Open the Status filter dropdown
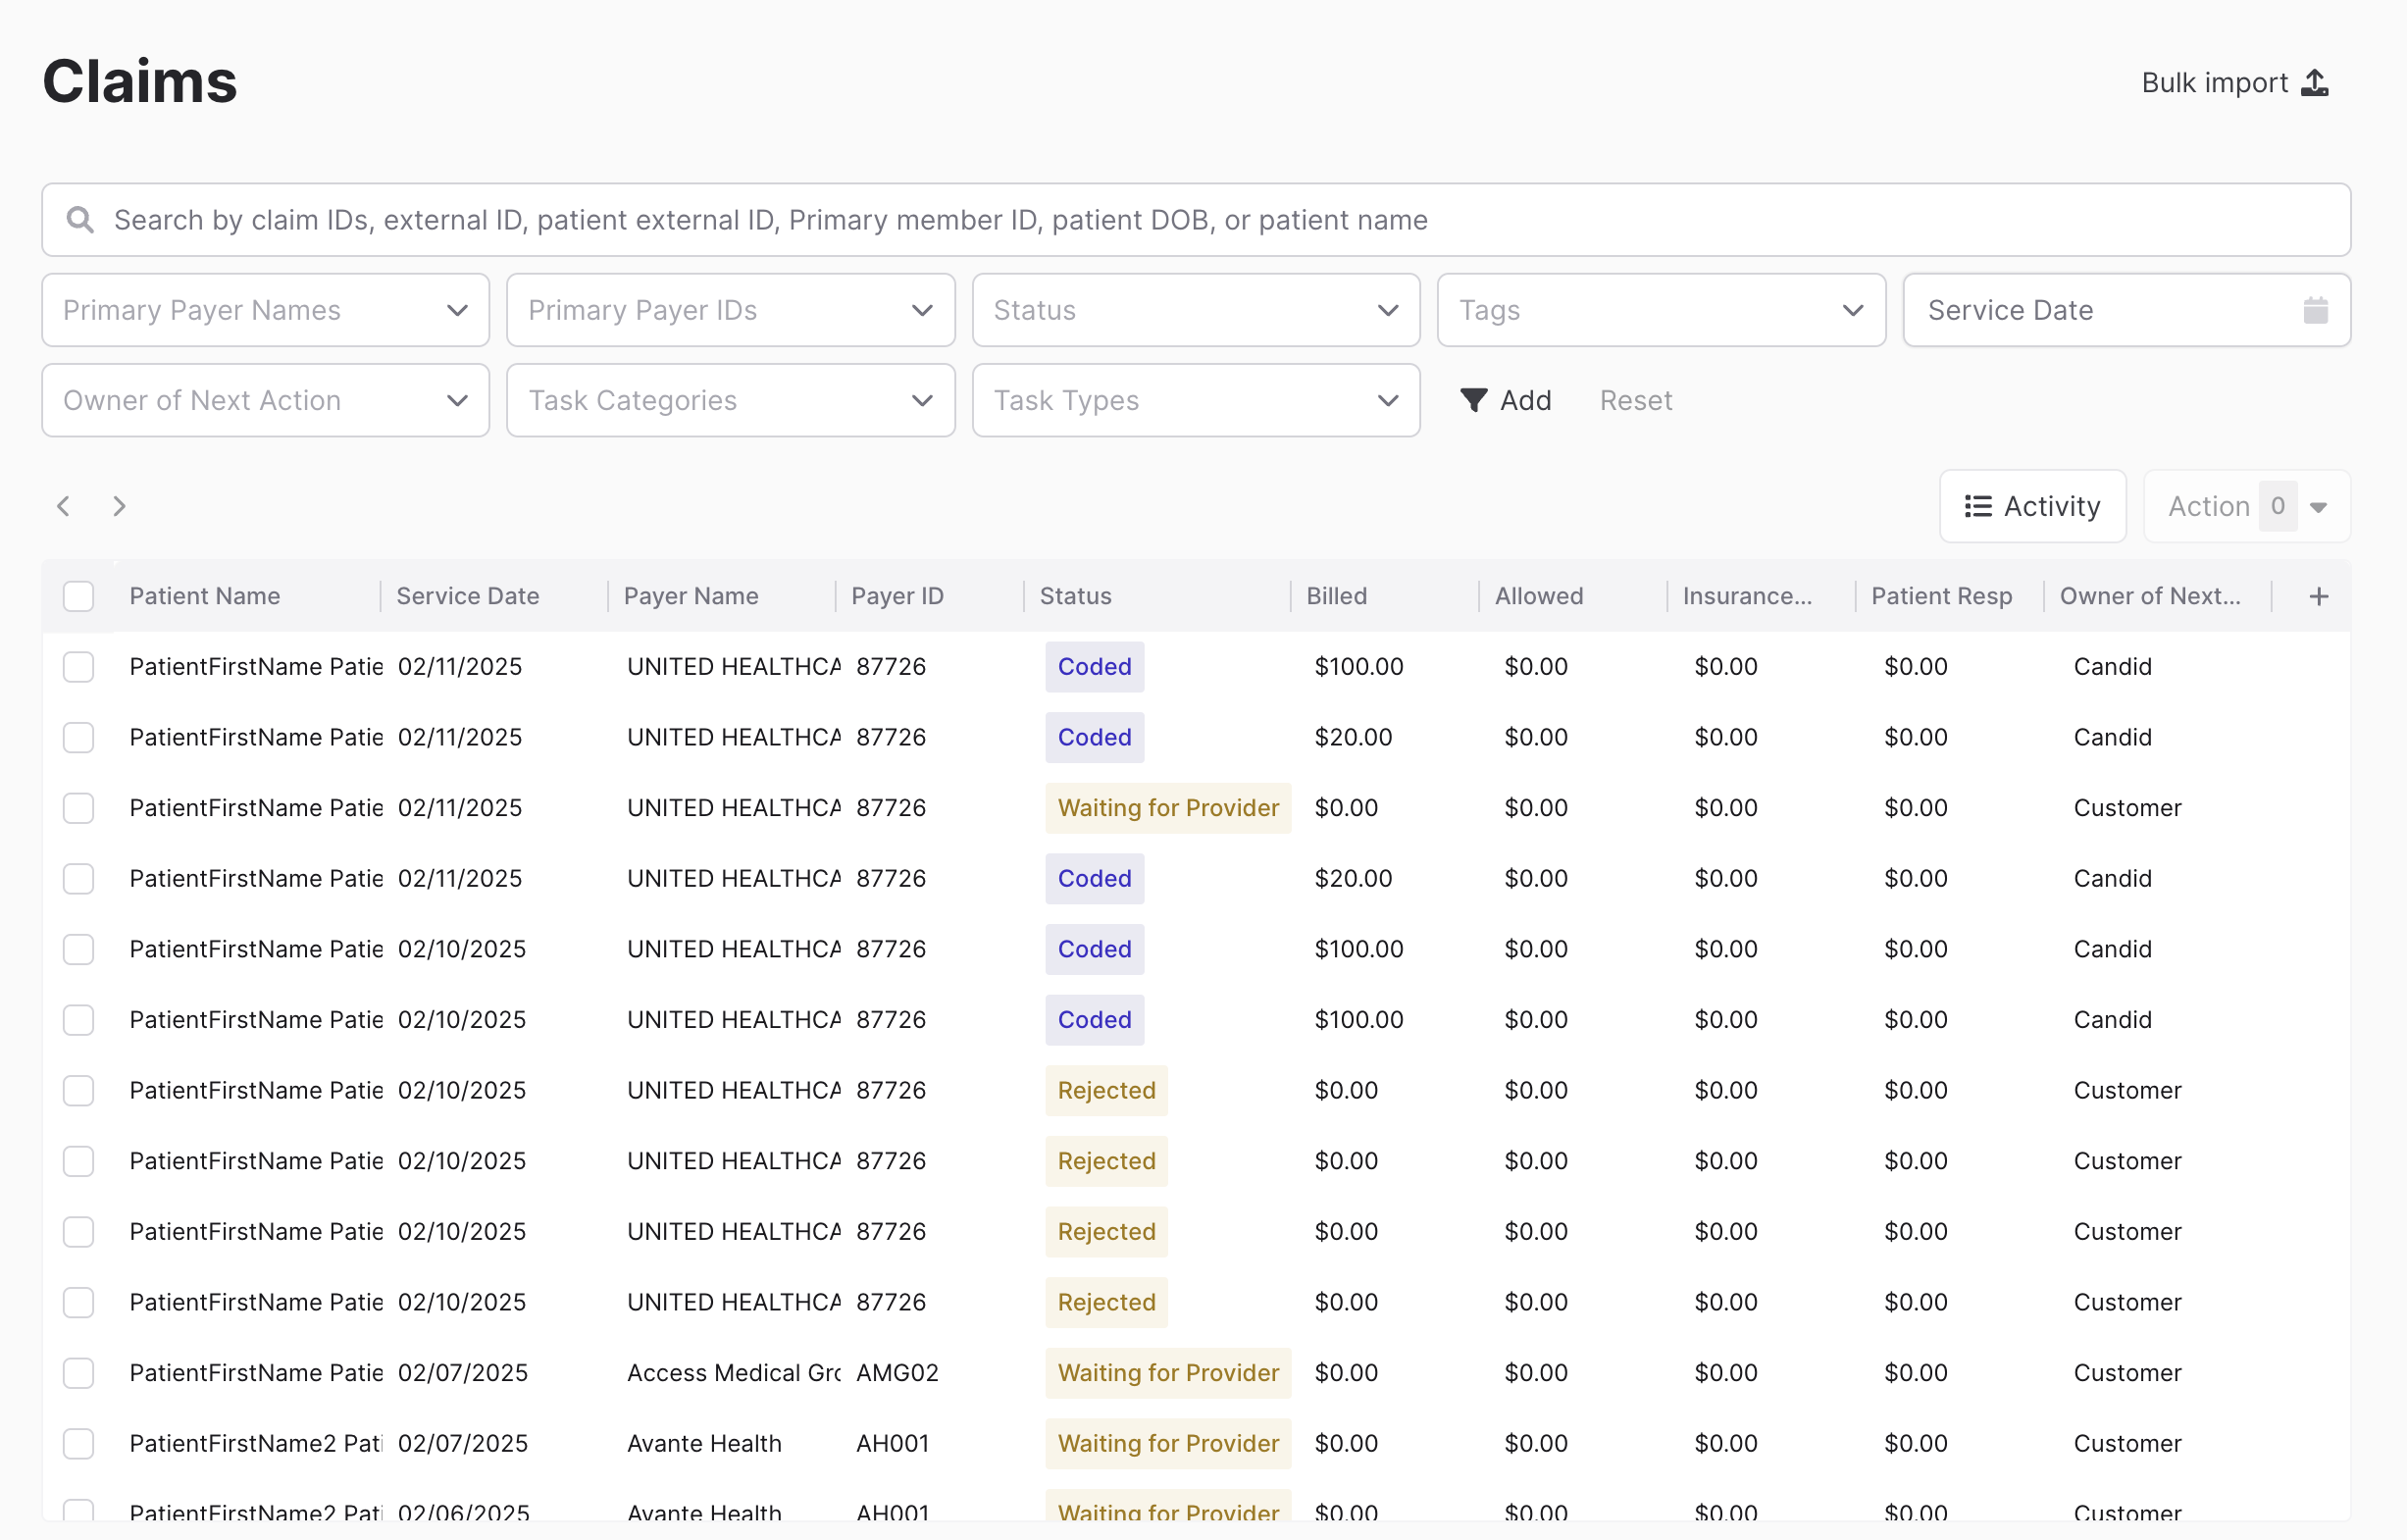This screenshot has width=2407, height=1540. point(1195,310)
